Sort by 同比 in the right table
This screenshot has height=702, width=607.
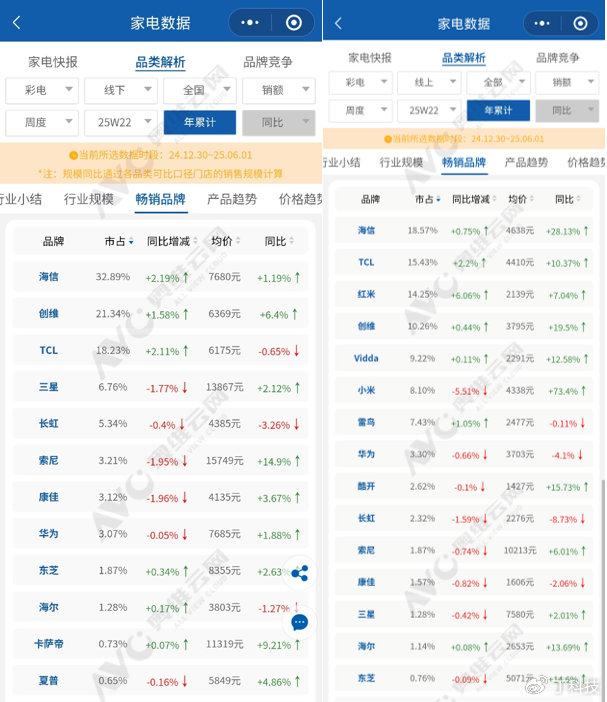[567, 199]
